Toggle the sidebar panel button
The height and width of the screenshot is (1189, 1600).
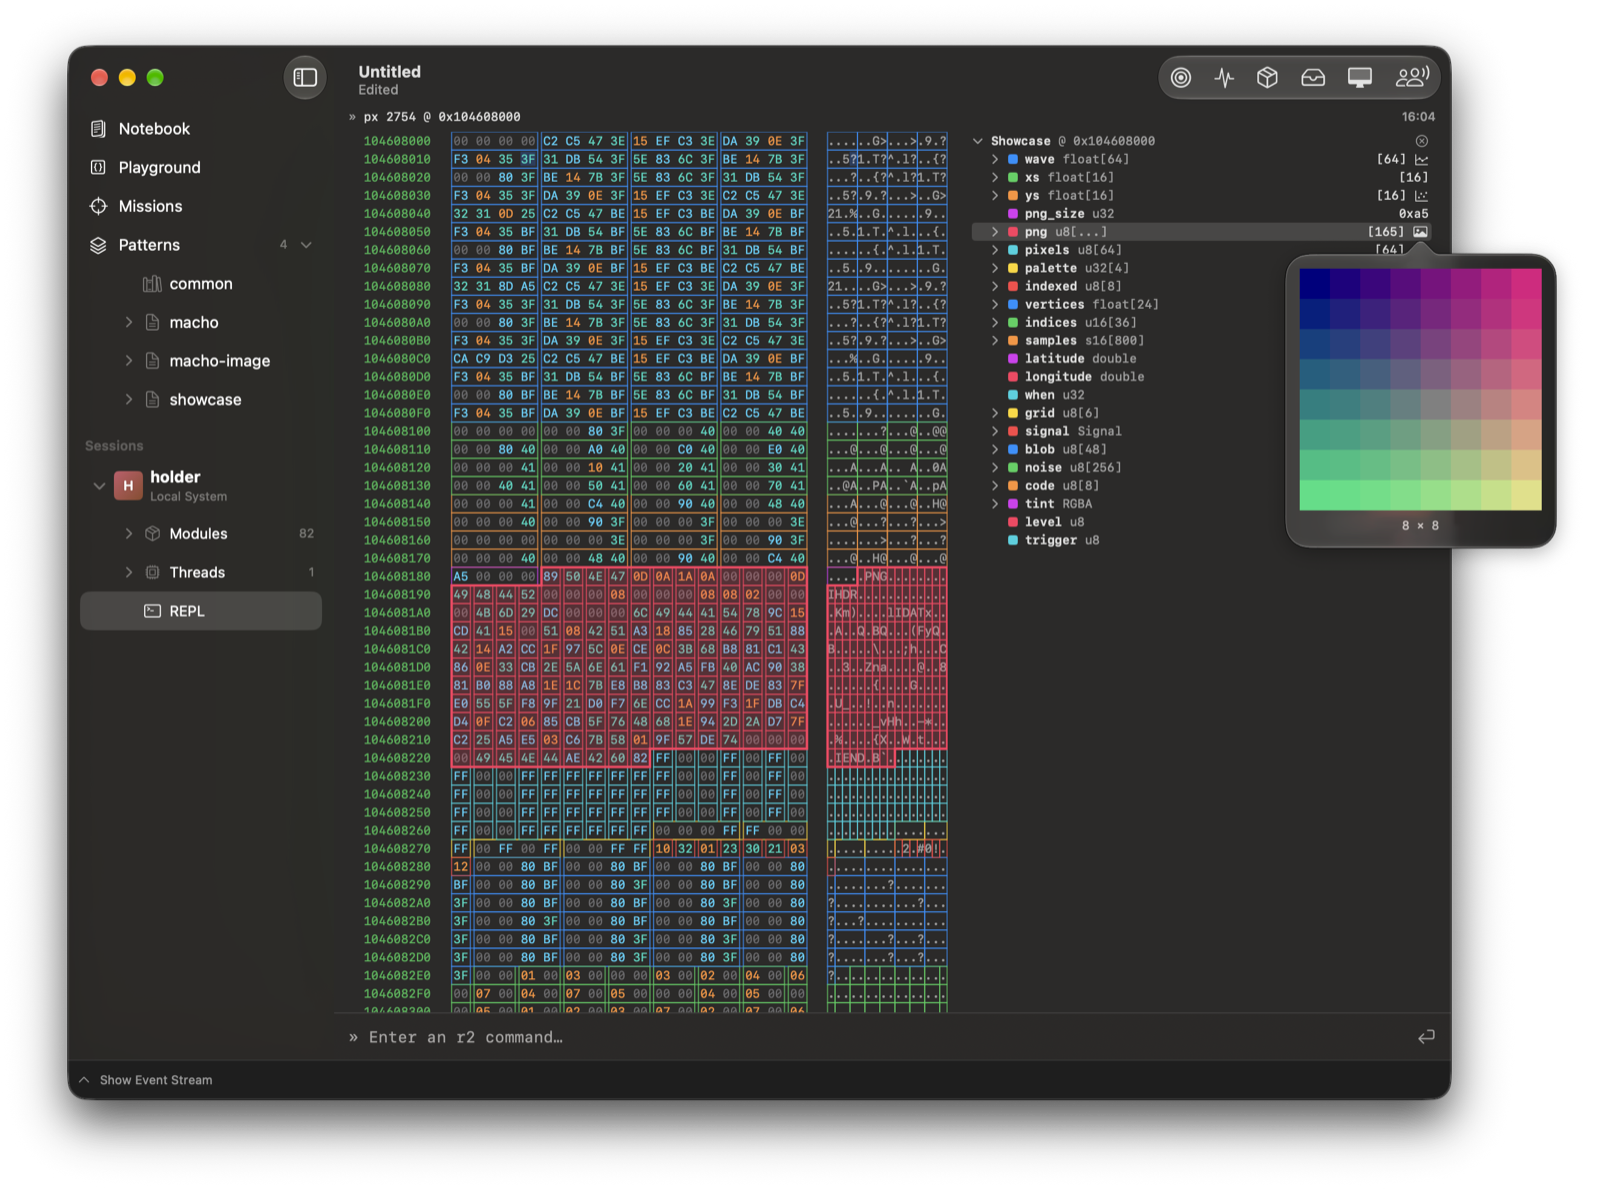click(x=305, y=77)
